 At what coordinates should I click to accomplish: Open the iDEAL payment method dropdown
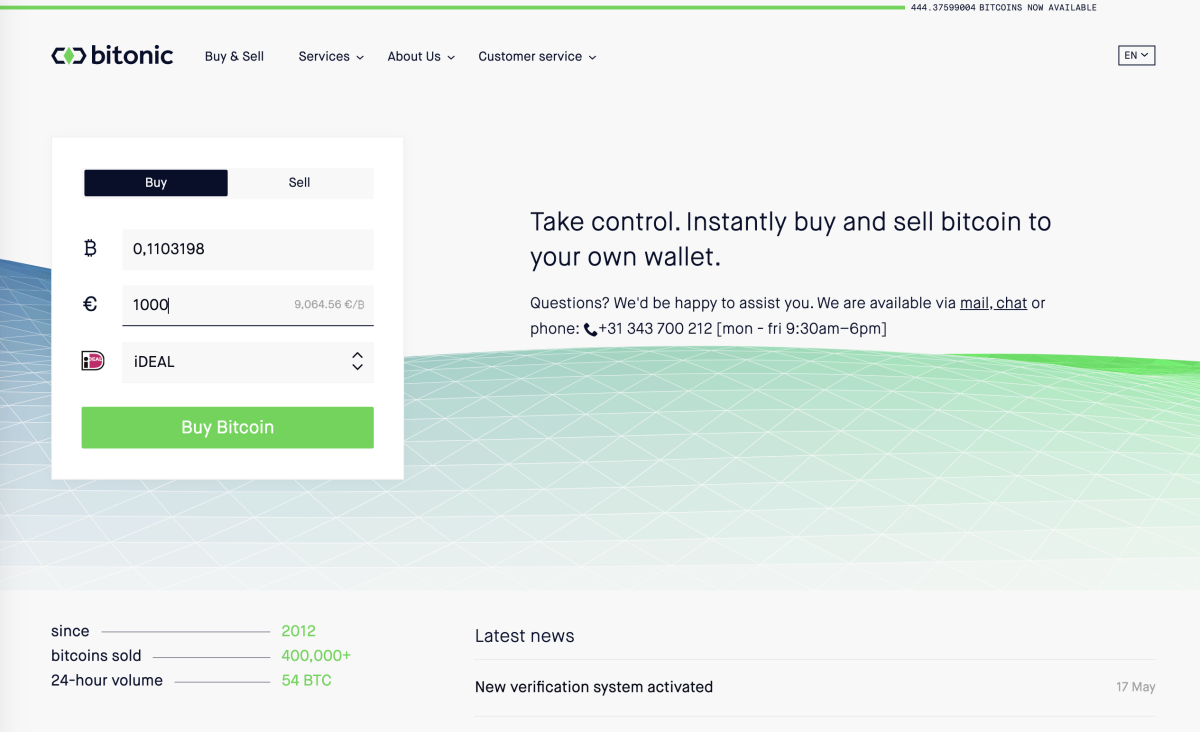coord(248,362)
